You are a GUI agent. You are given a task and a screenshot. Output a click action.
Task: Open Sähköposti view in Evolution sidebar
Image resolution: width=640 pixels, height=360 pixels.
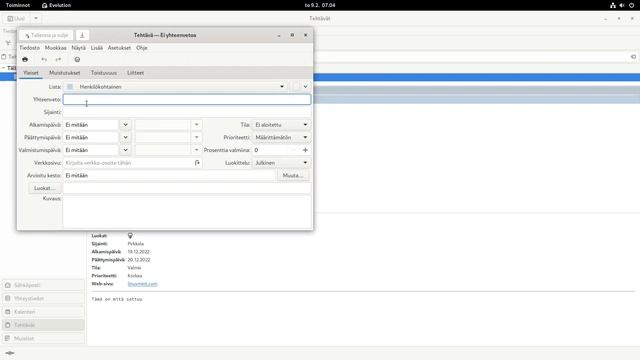pos(44,285)
